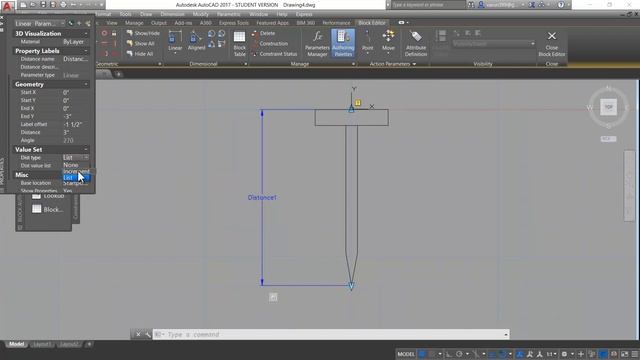Select the Point action parameter tool

367,42
